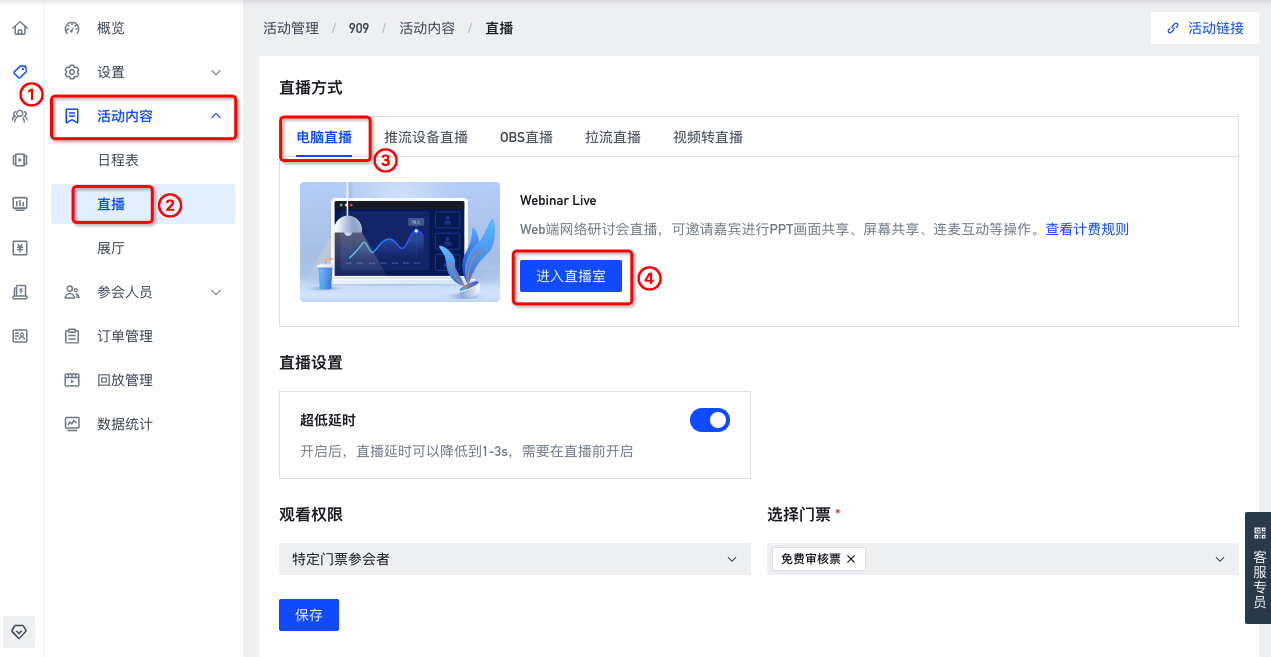Open the video playback icon in rail

20,160
